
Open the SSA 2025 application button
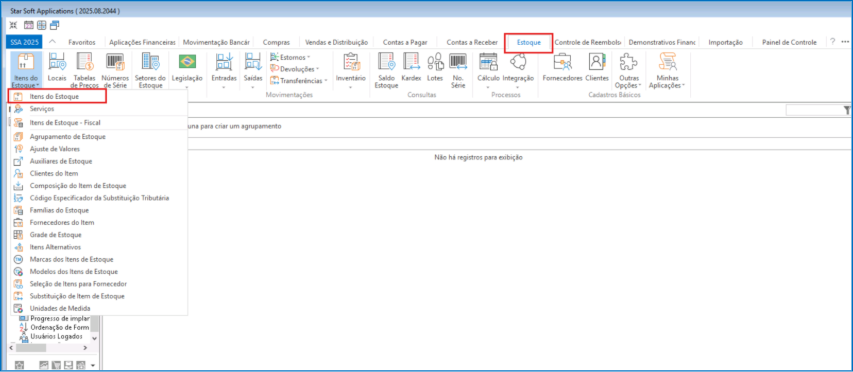point(23,42)
